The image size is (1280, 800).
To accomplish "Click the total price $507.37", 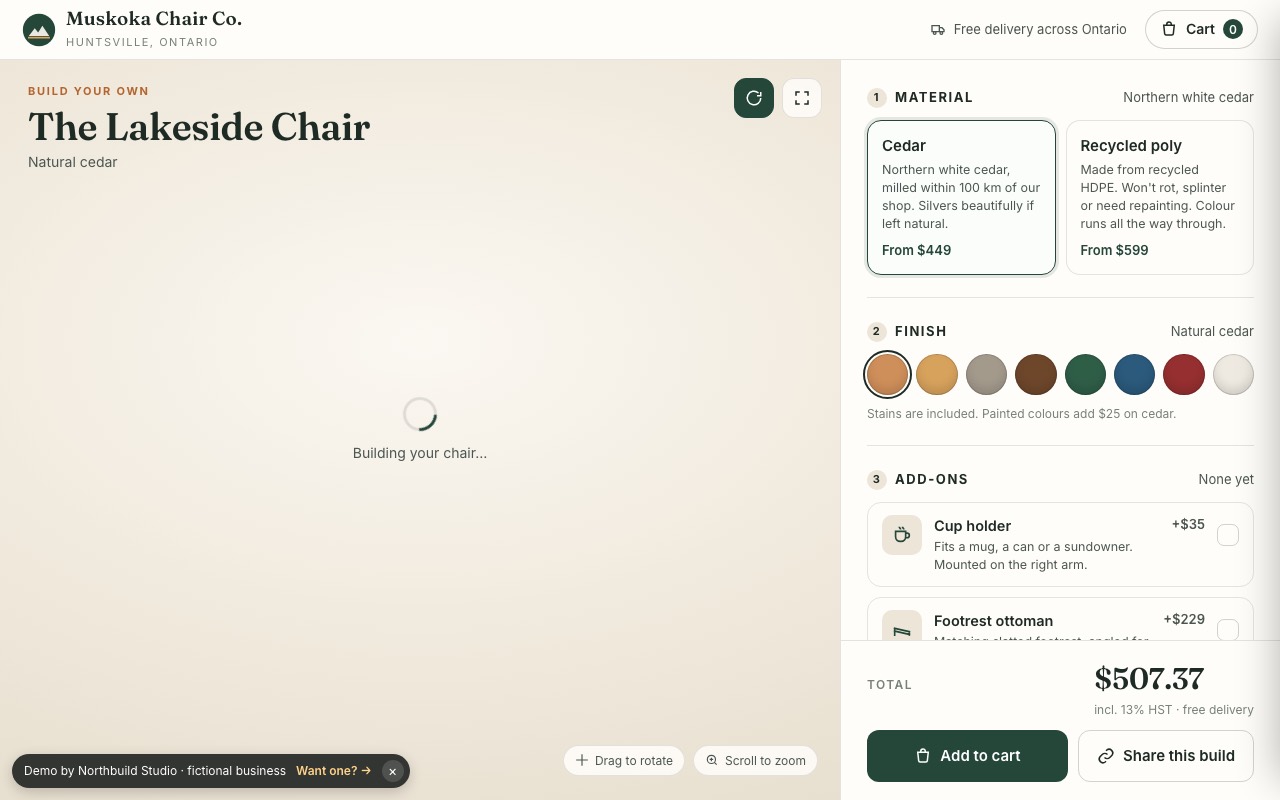I will tap(1149, 679).
